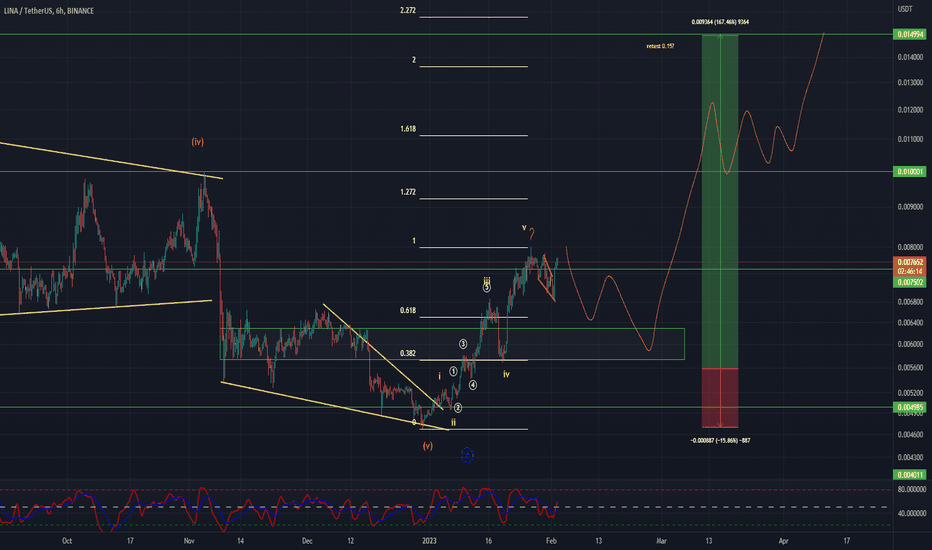932x550 pixels.
Task: Click the orange (v) wave label
Action: pos(427,445)
